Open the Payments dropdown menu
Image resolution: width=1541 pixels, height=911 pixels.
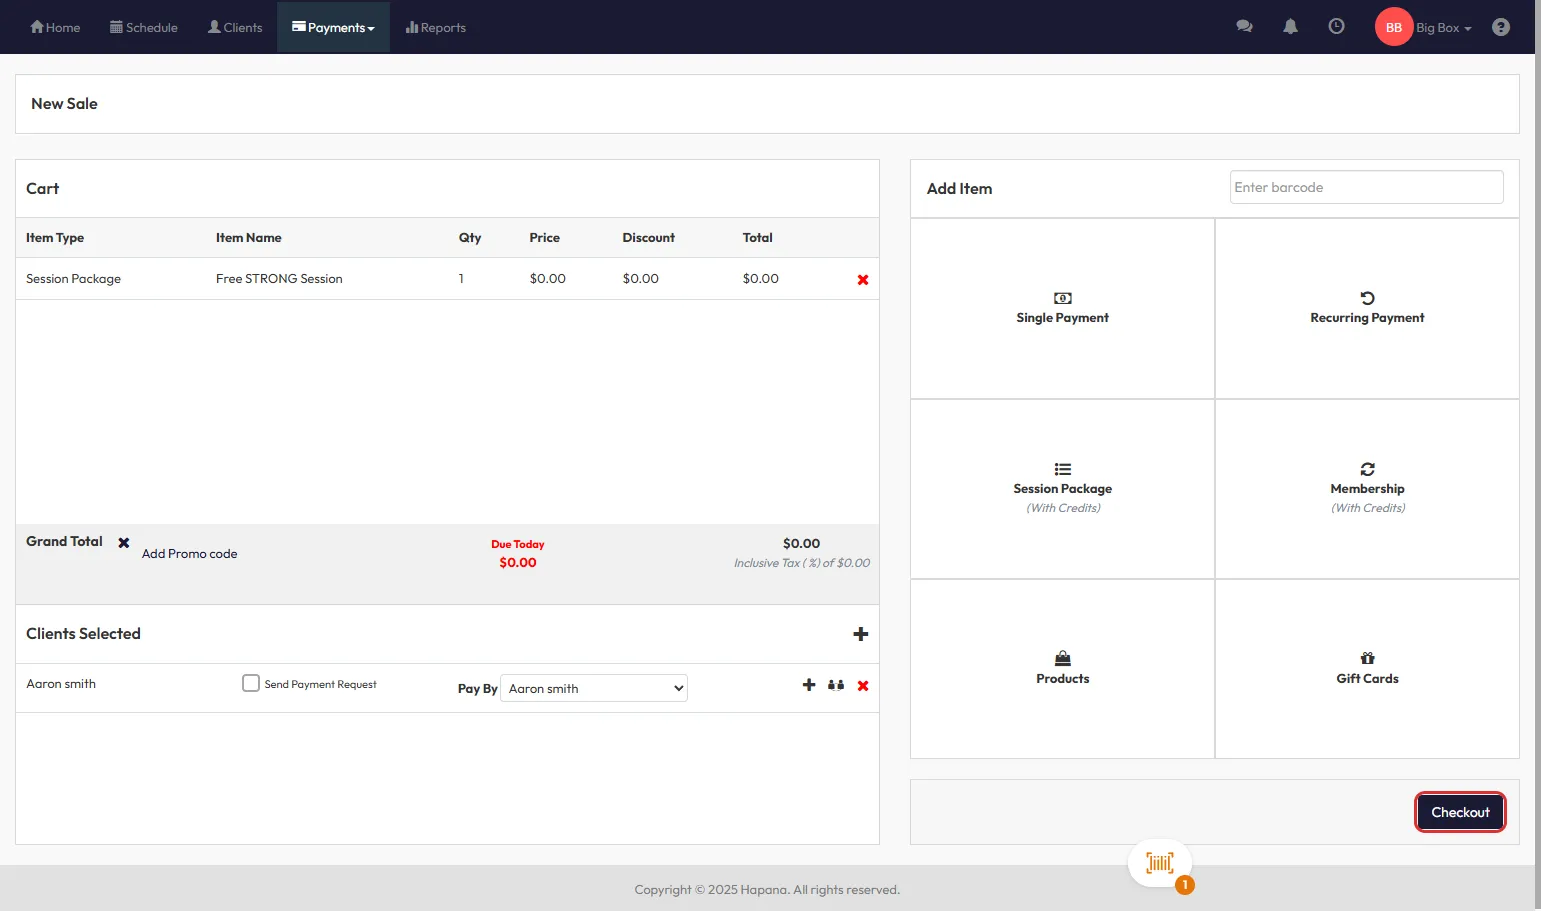[x=333, y=27]
